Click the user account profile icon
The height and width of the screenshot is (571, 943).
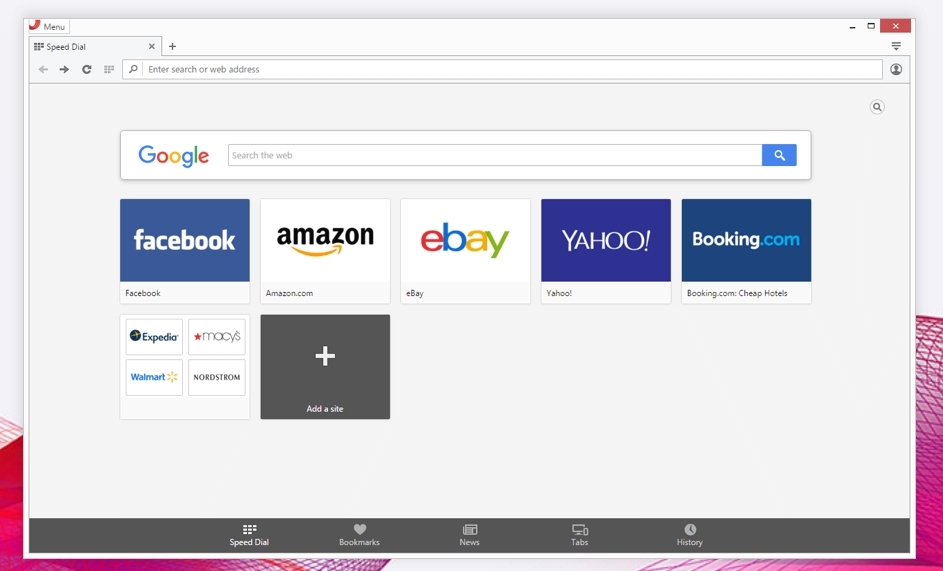point(896,70)
